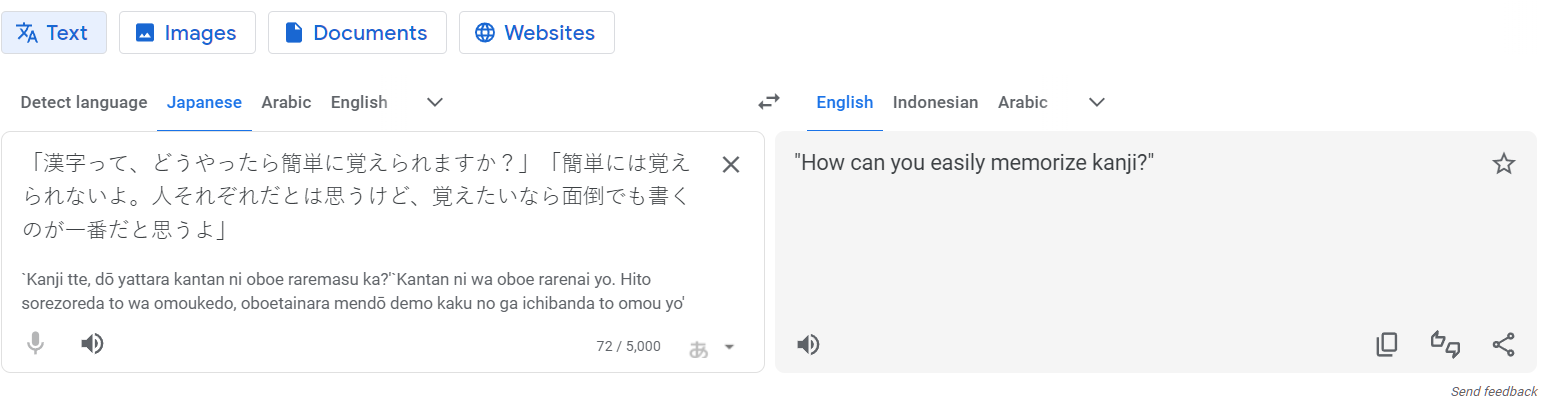This screenshot has width=1553, height=404.
Task: Click the Send feedback link
Action: (x=1494, y=391)
